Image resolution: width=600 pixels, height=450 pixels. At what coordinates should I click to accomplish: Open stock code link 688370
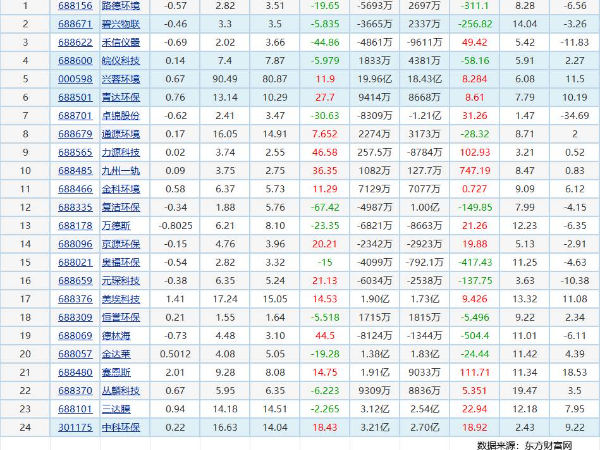75,391
